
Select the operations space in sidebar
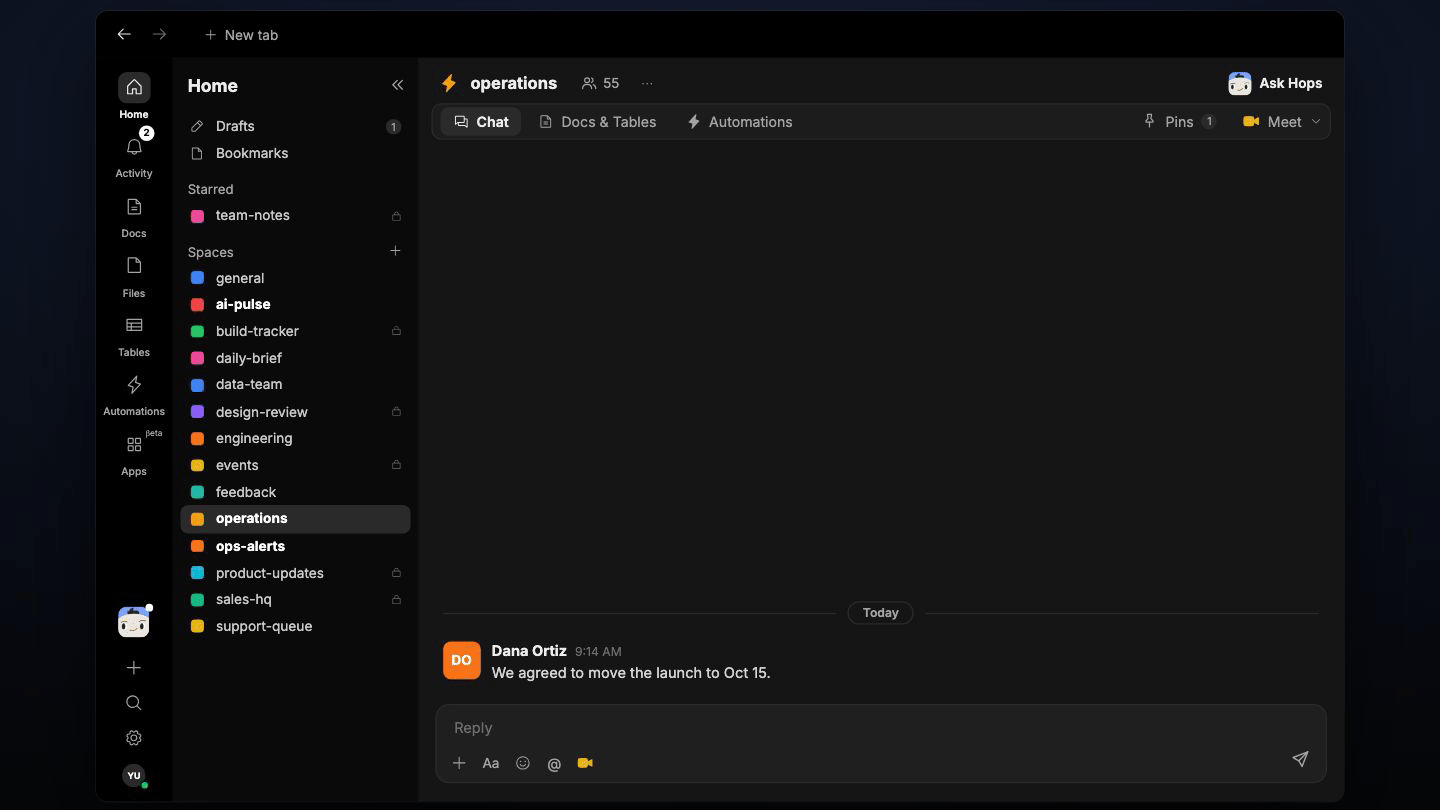pyautogui.click(x=295, y=518)
